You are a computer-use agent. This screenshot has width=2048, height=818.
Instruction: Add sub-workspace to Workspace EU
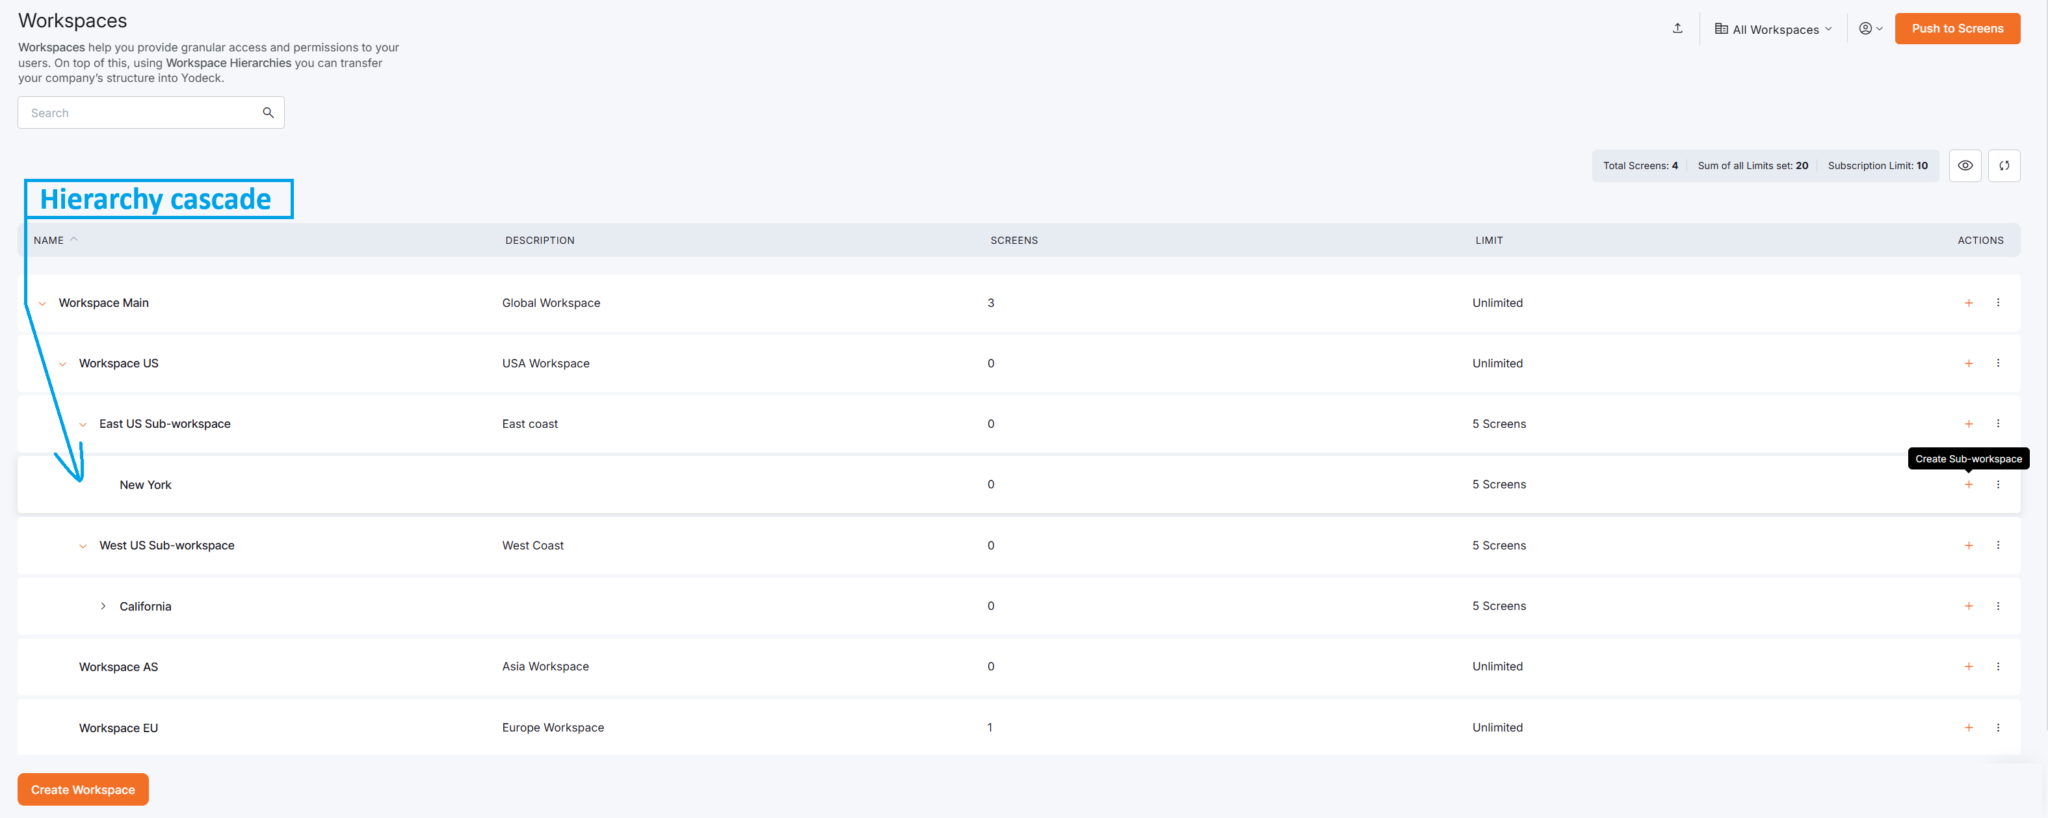[x=1968, y=728]
